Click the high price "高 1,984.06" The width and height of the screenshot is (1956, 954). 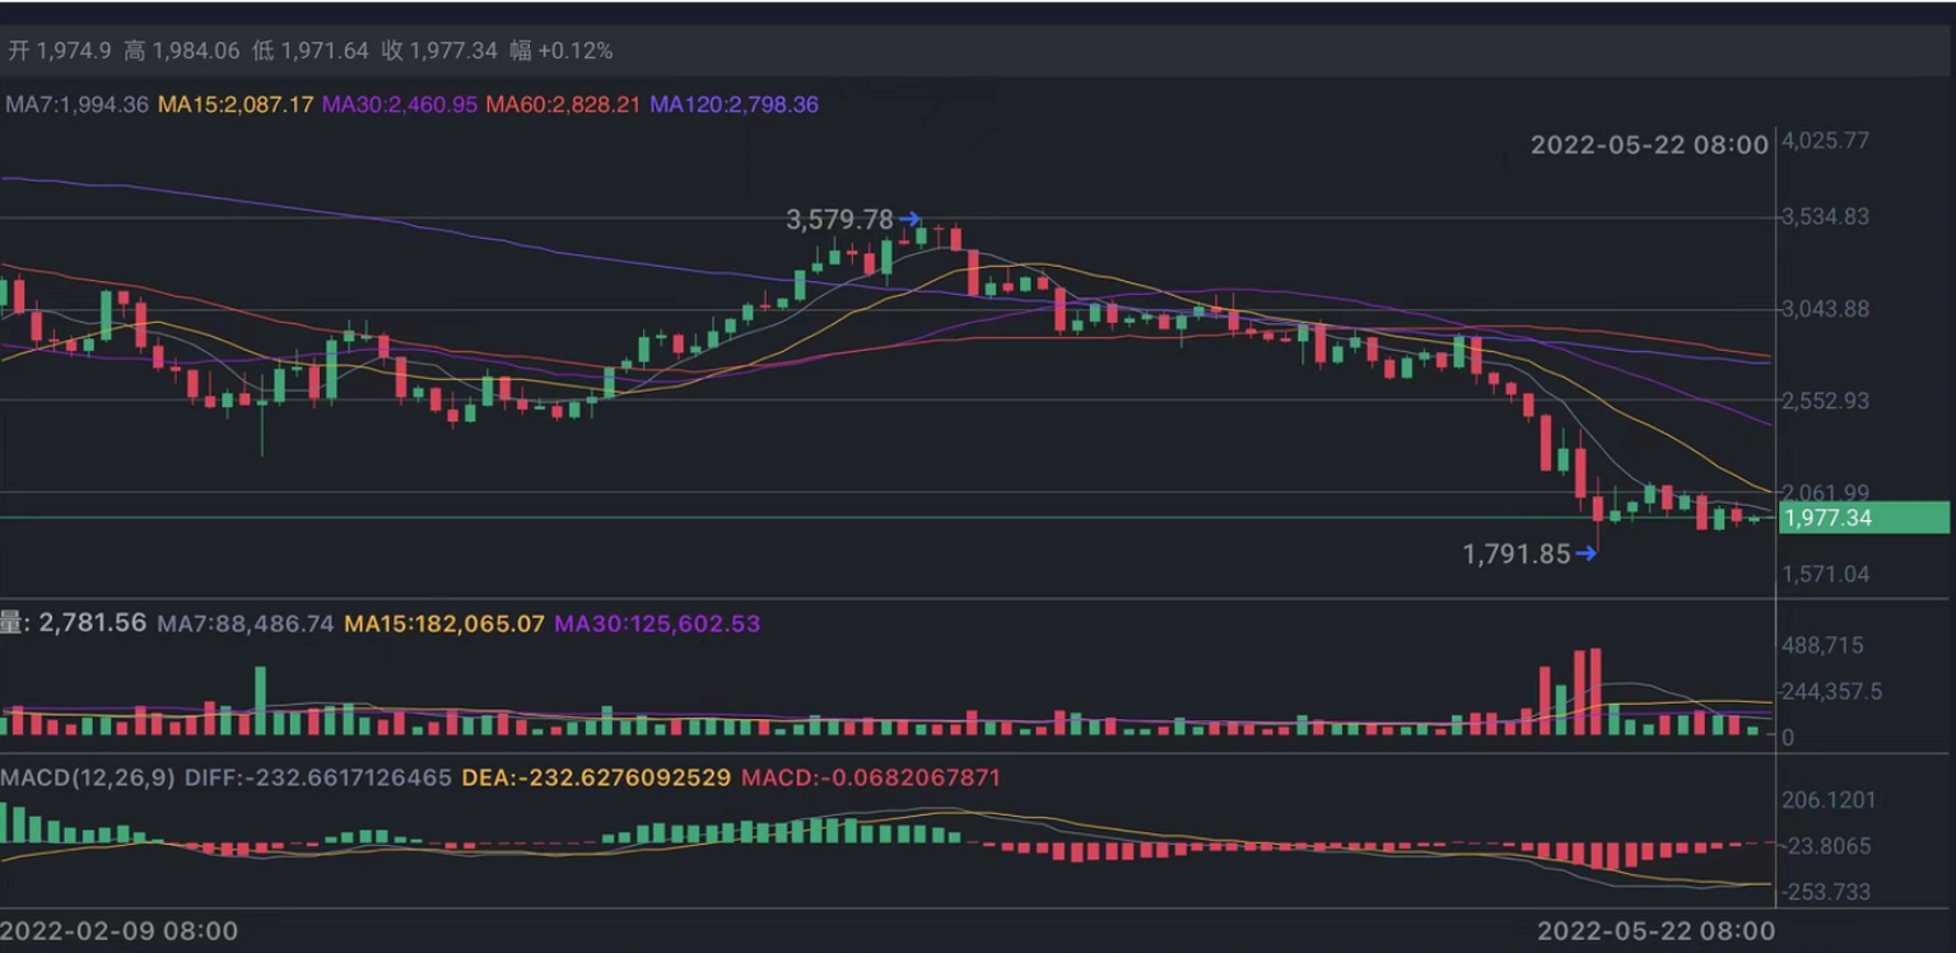pyautogui.click(x=182, y=51)
